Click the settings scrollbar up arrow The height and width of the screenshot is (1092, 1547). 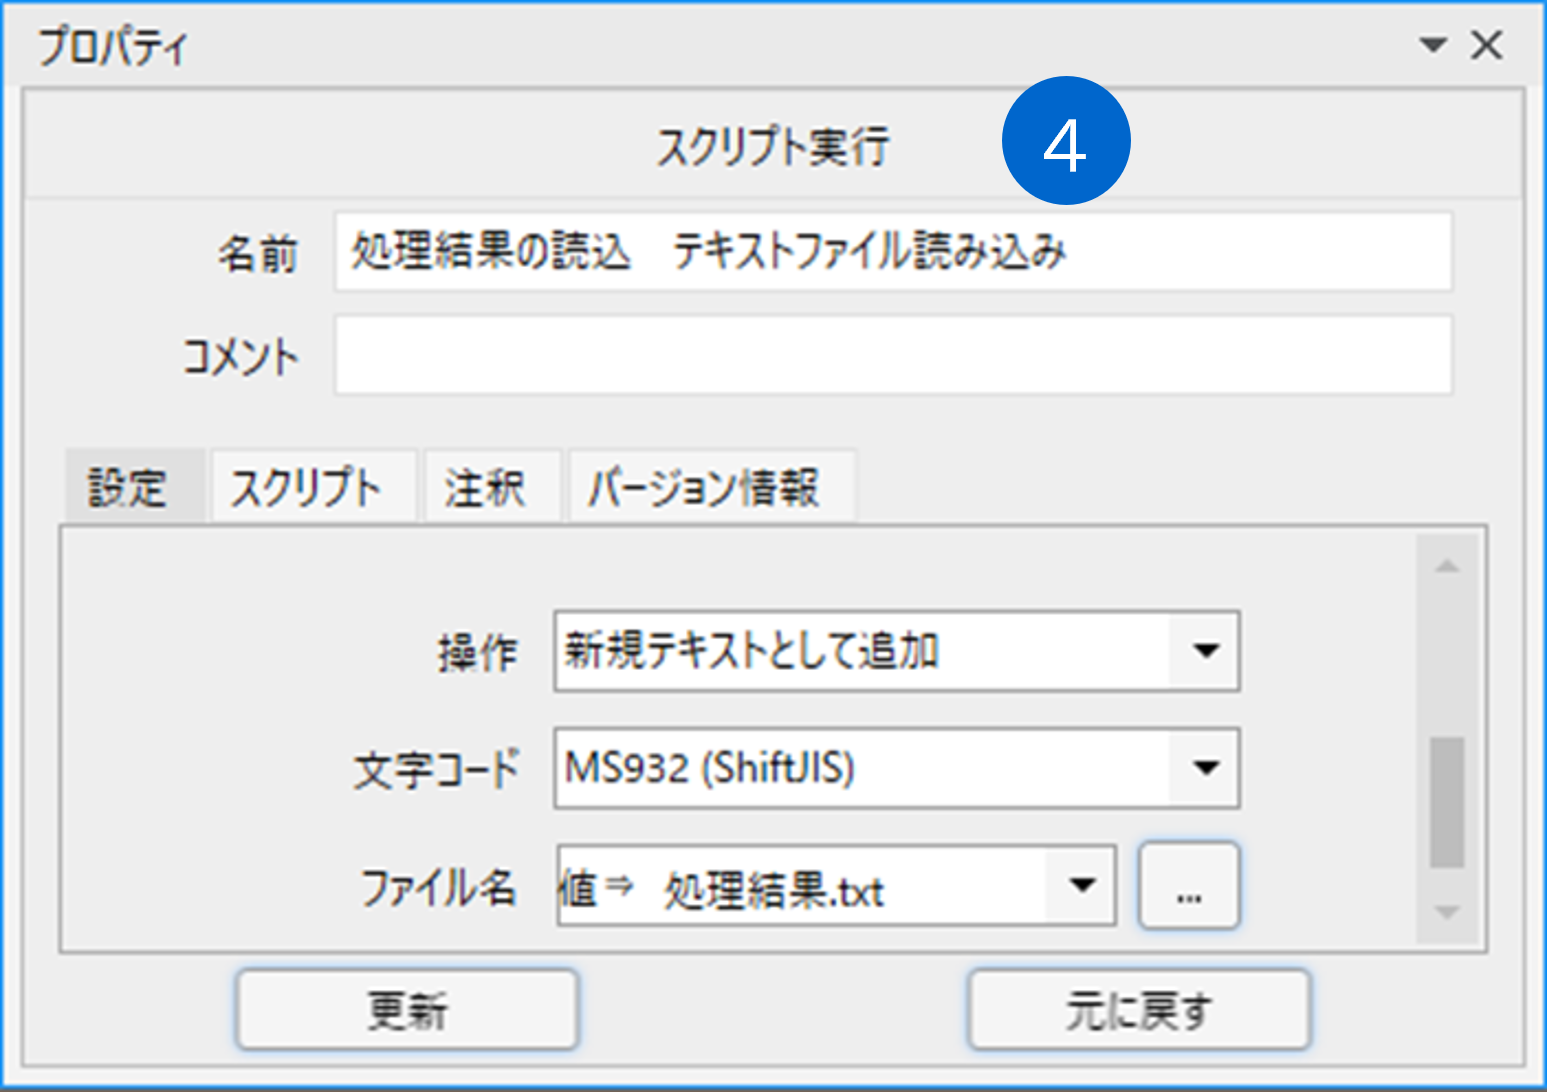point(1446,566)
